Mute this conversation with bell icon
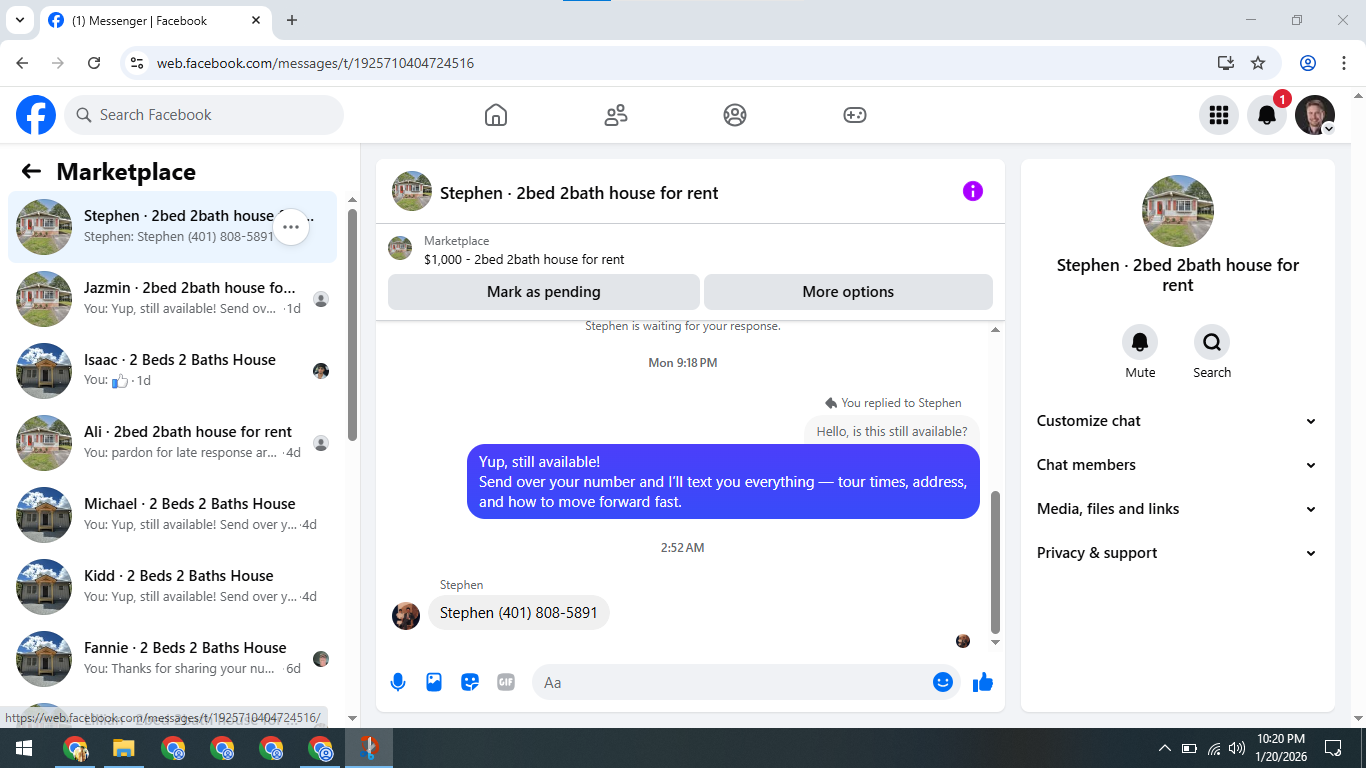This screenshot has height=768, width=1366. [x=1140, y=343]
